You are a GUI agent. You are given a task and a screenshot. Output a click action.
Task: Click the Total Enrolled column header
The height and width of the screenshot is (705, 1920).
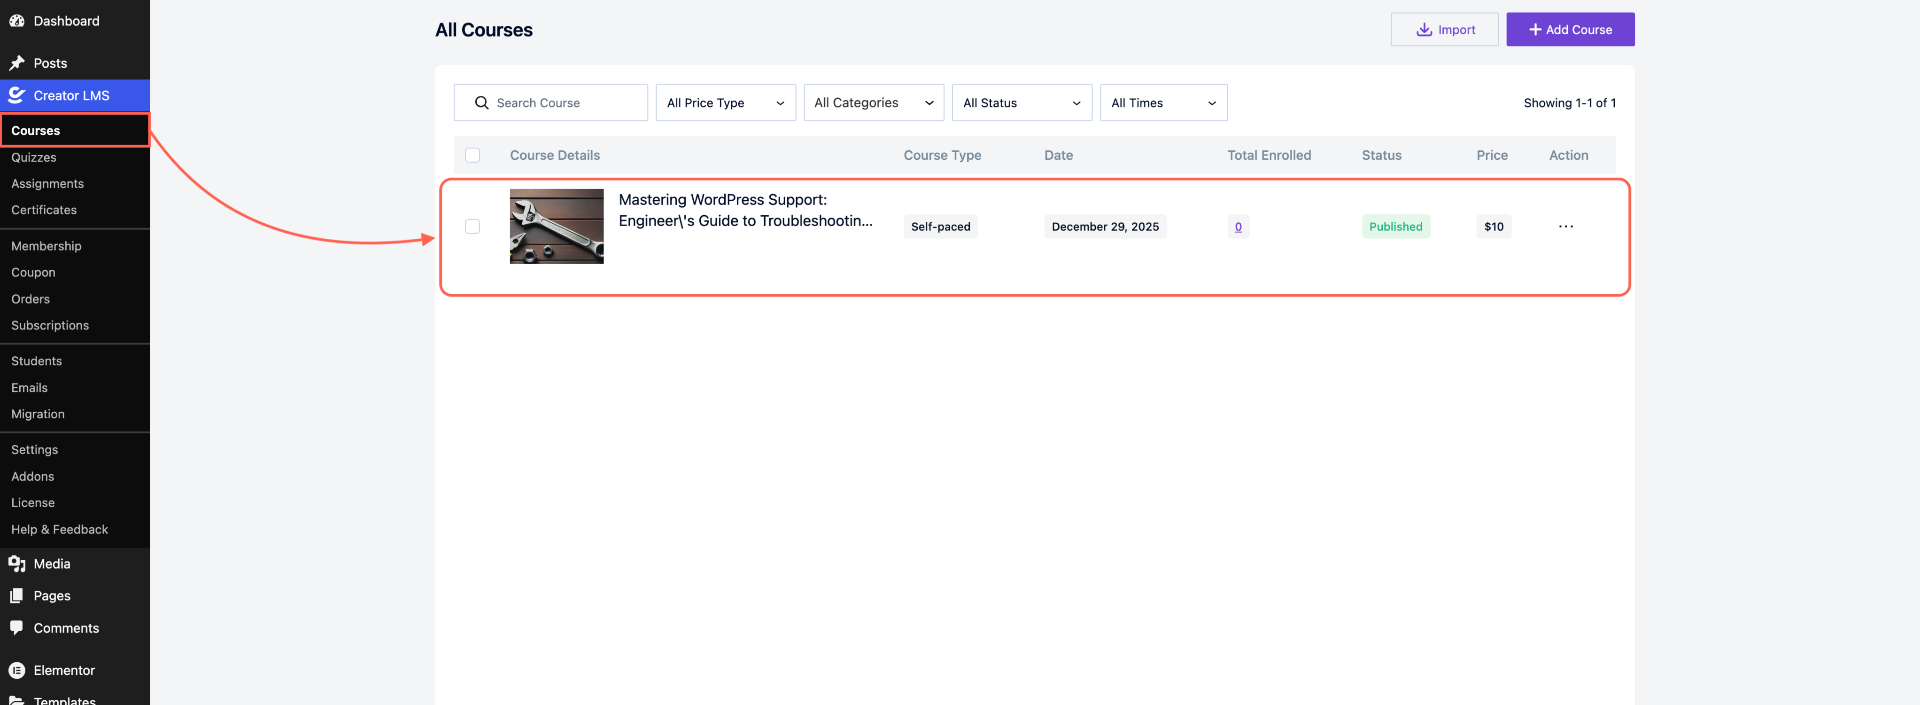(1269, 155)
